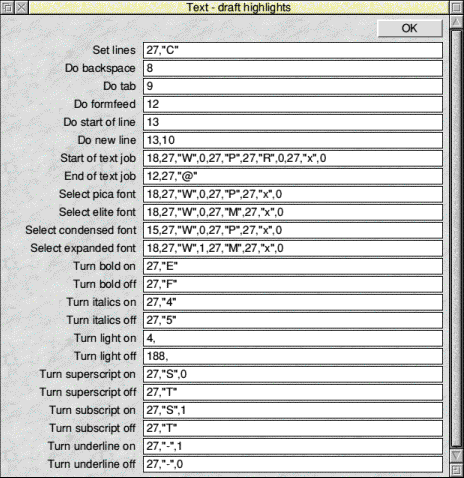Click the Do backspace code field
Screen dimensions: 464x478
point(293,68)
